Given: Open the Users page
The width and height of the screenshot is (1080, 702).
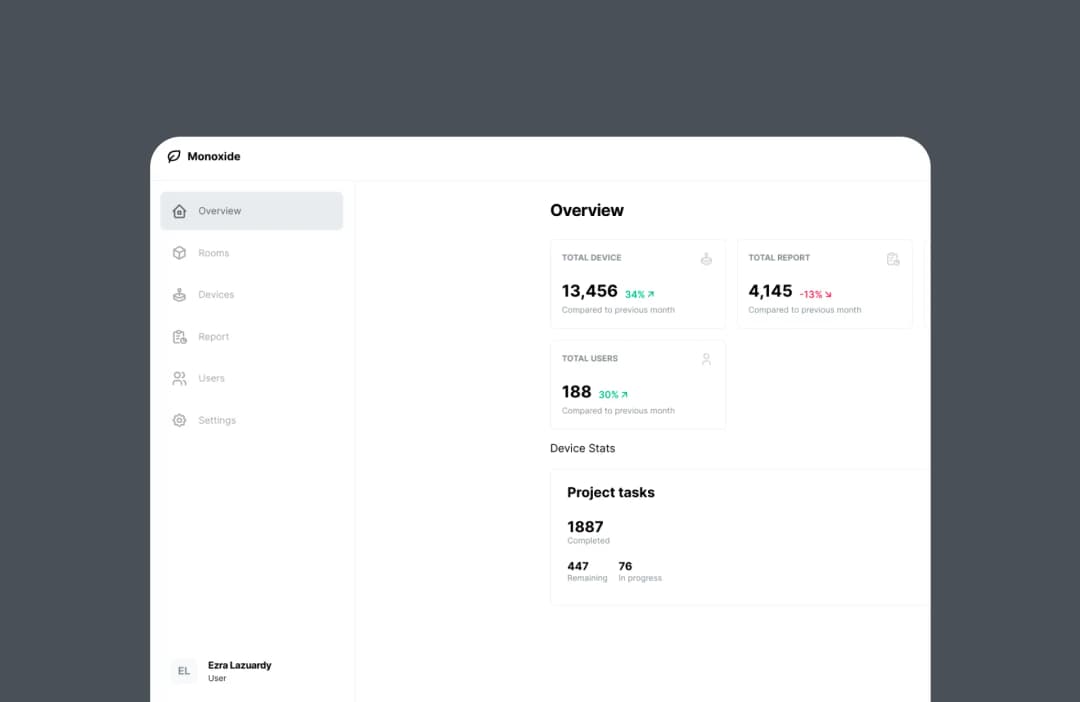Looking at the screenshot, I should pos(211,378).
